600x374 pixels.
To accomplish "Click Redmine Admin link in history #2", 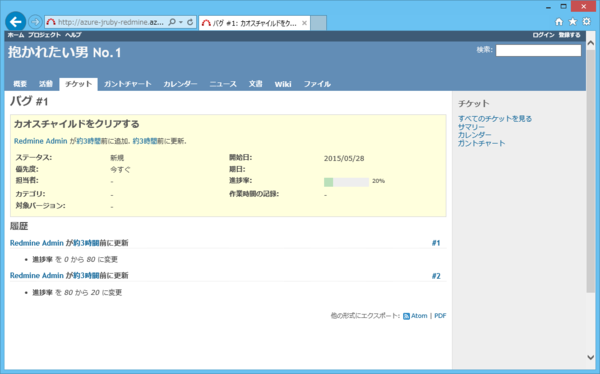I will click(37, 275).
